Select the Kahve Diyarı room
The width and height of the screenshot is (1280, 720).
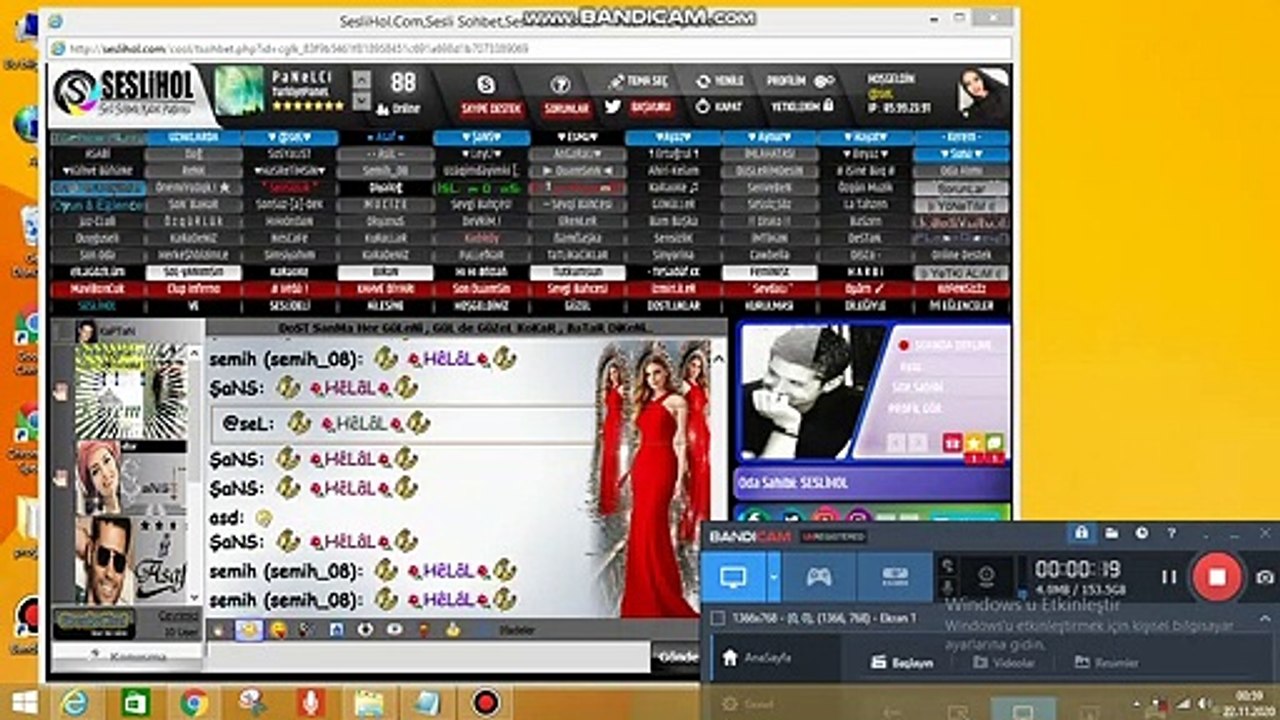tap(385, 289)
